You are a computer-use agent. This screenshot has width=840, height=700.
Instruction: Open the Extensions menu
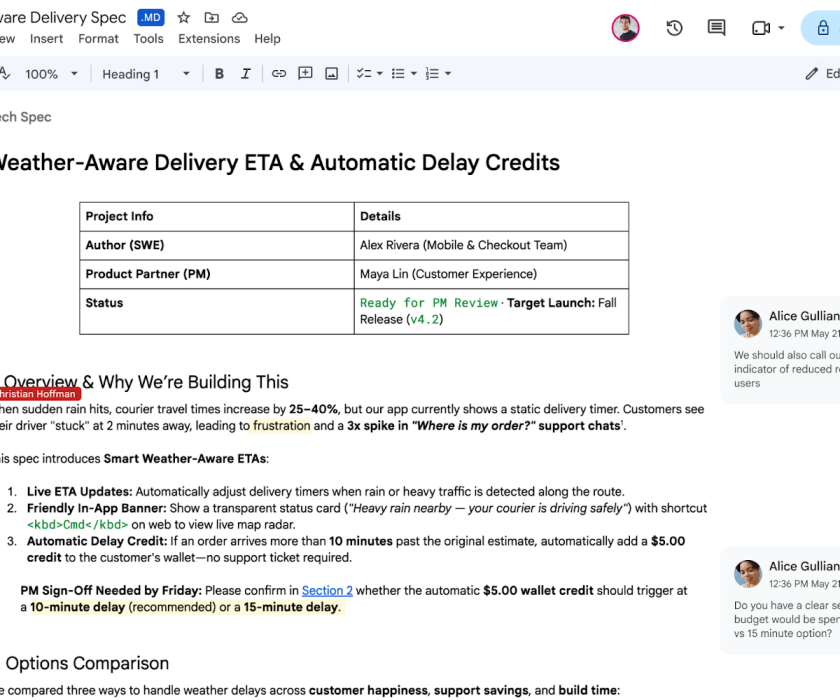(x=209, y=39)
